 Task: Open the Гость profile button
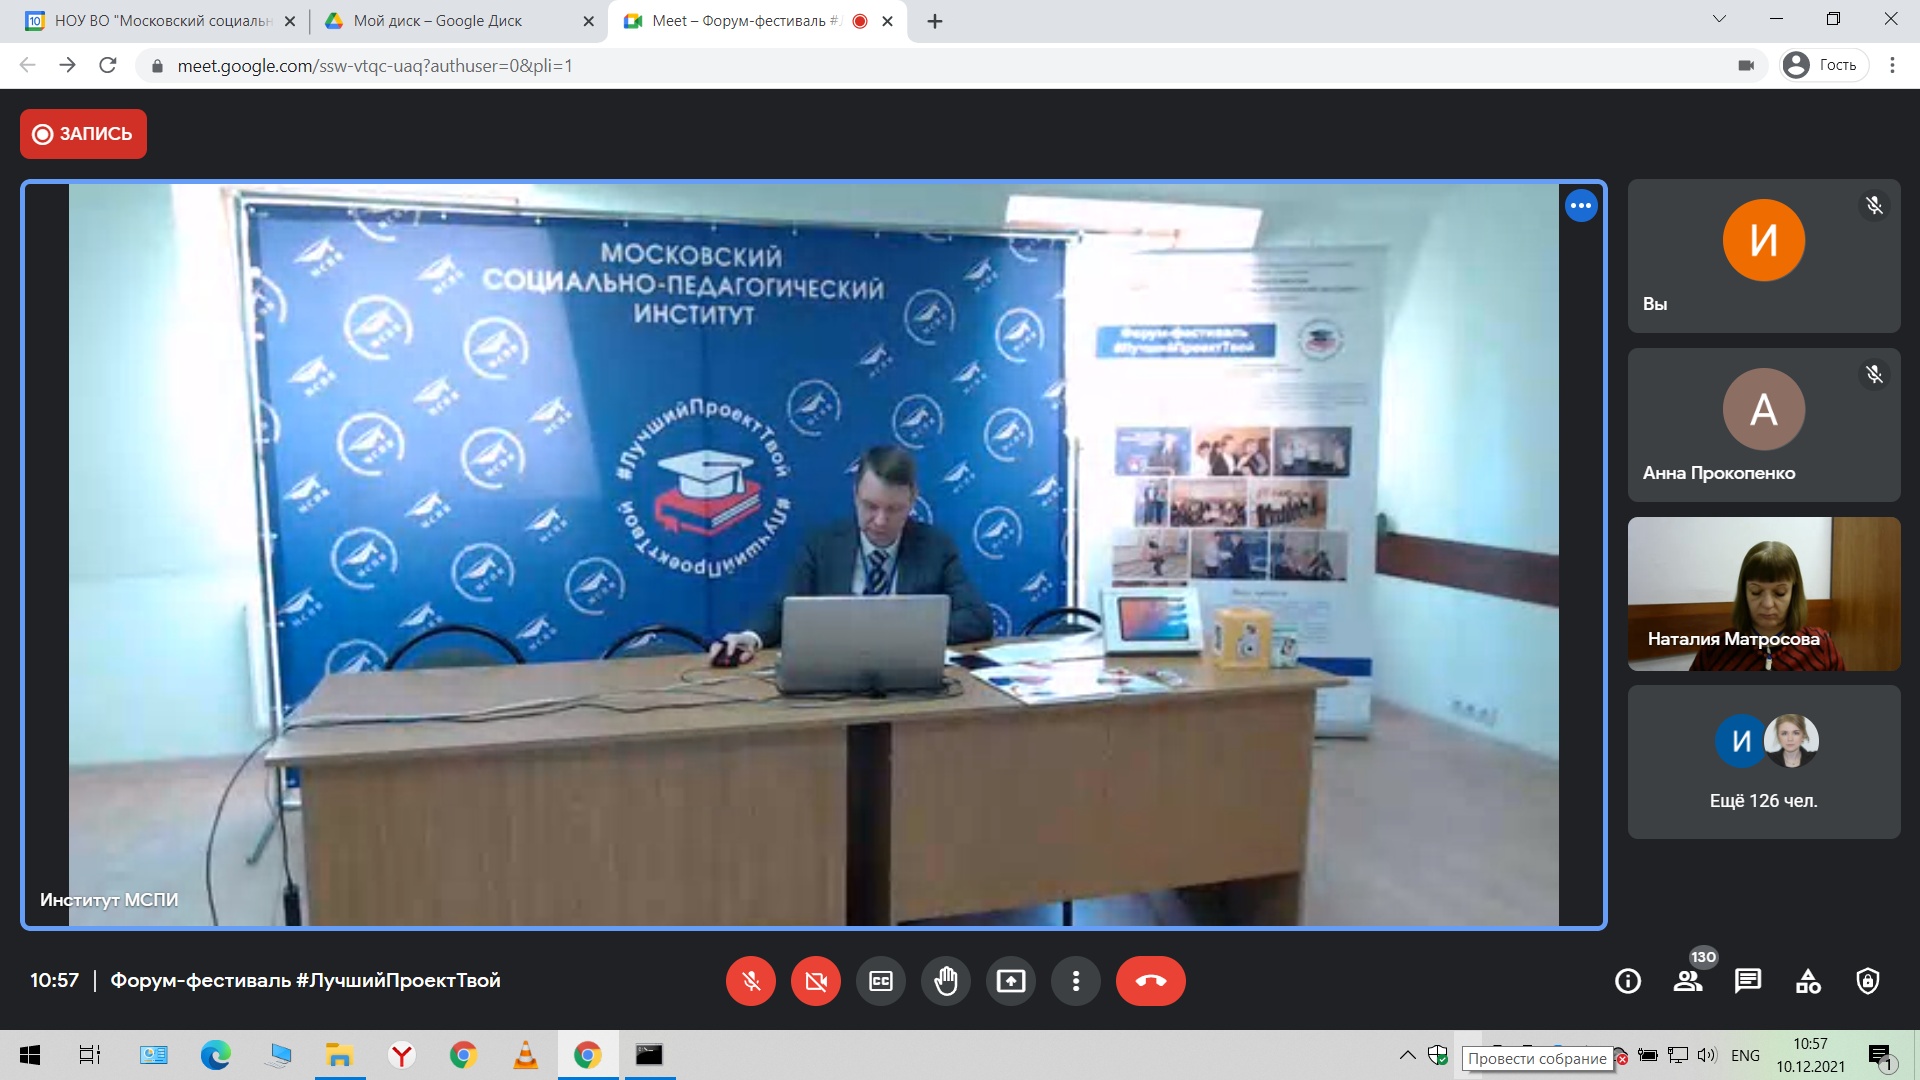tap(1824, 65)
